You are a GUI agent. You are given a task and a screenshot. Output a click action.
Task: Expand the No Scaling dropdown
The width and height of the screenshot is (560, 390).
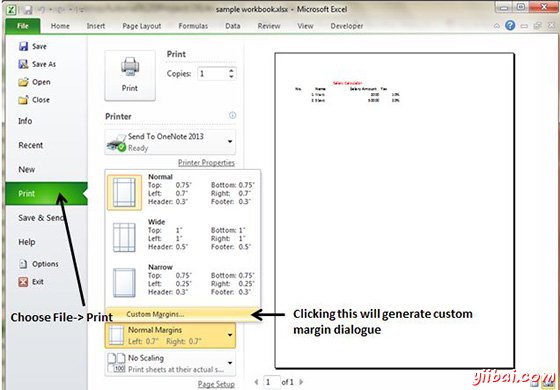click(x=170, y=363)
